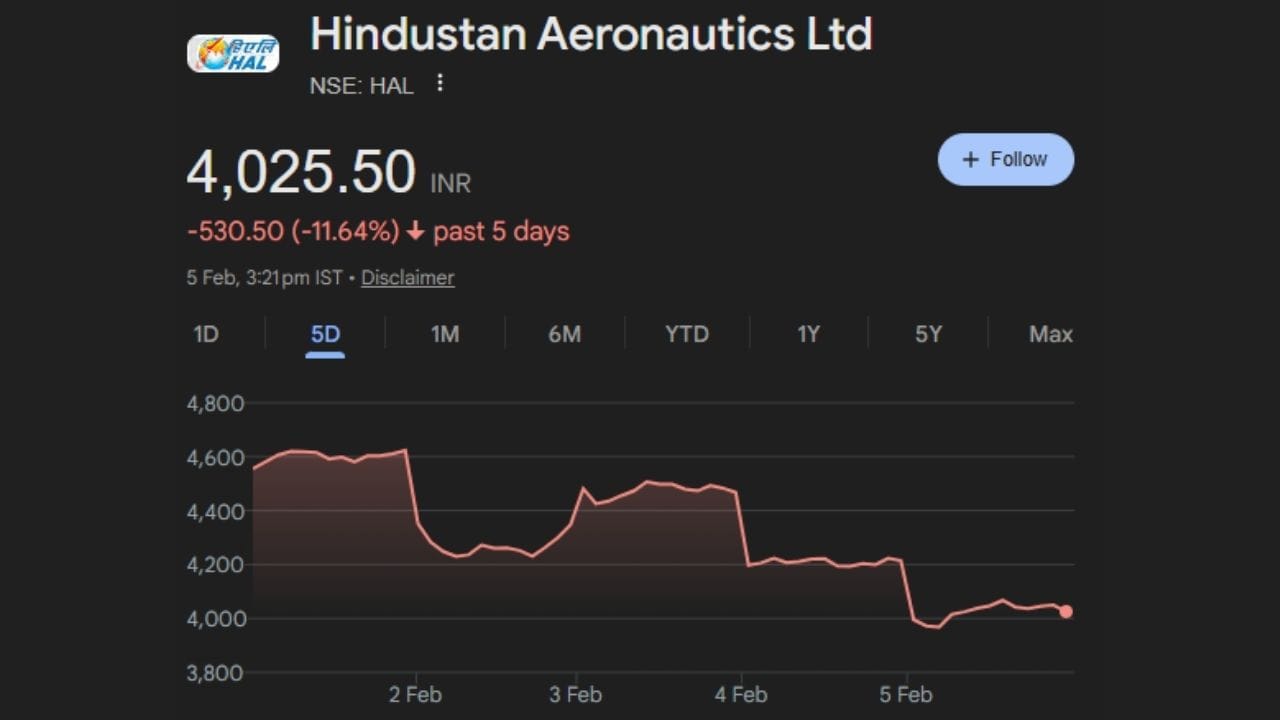This screenshot has width=1280, height=720.
Task: Select the YTD time range
Action: pyautogui.click(x=686, y=334)
